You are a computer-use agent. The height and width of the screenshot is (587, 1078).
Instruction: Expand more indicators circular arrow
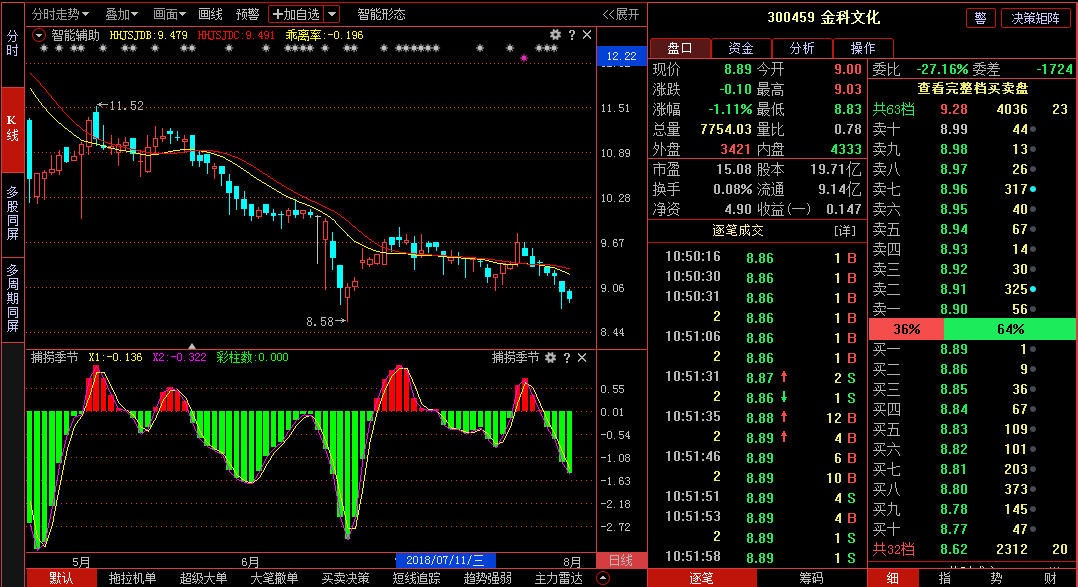603,578
